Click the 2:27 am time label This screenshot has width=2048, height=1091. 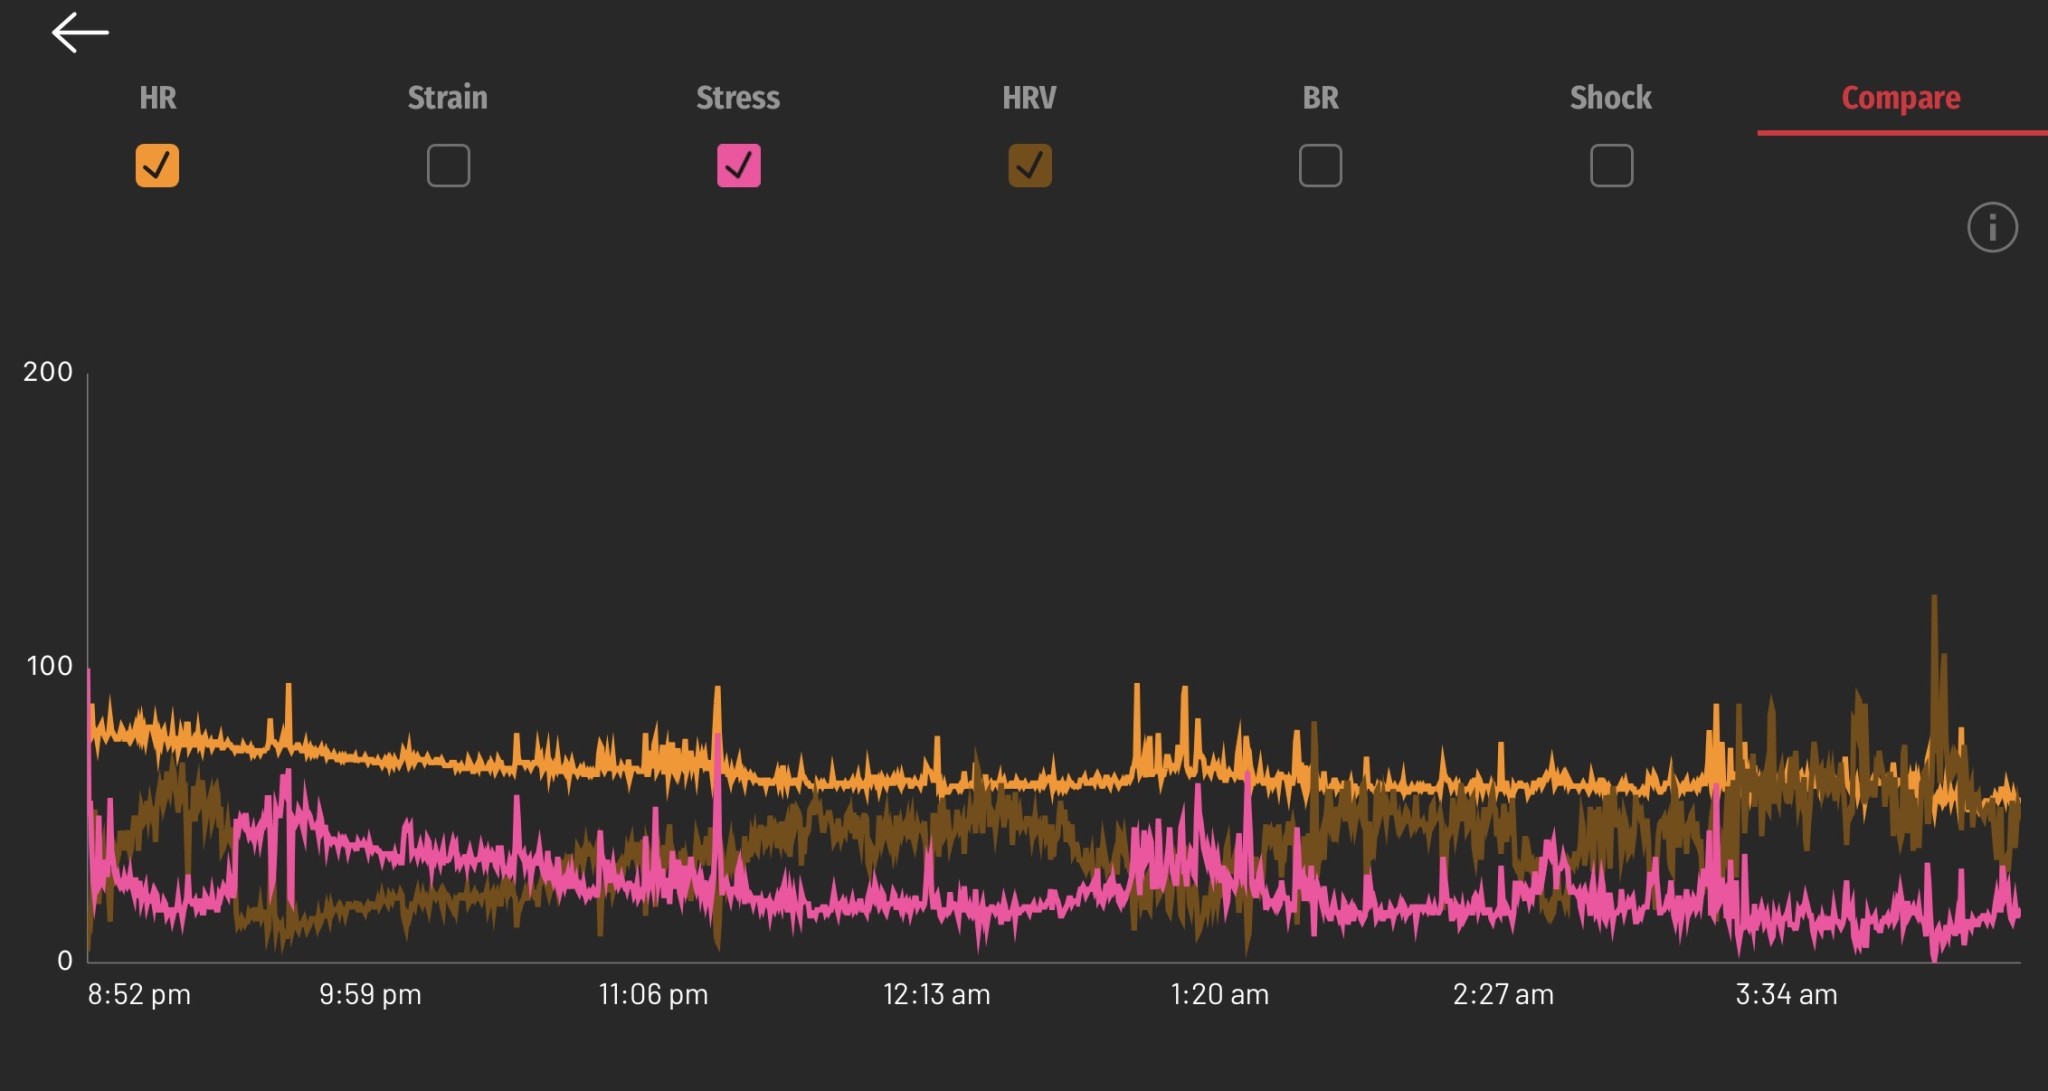click(x=1503, y=995)
